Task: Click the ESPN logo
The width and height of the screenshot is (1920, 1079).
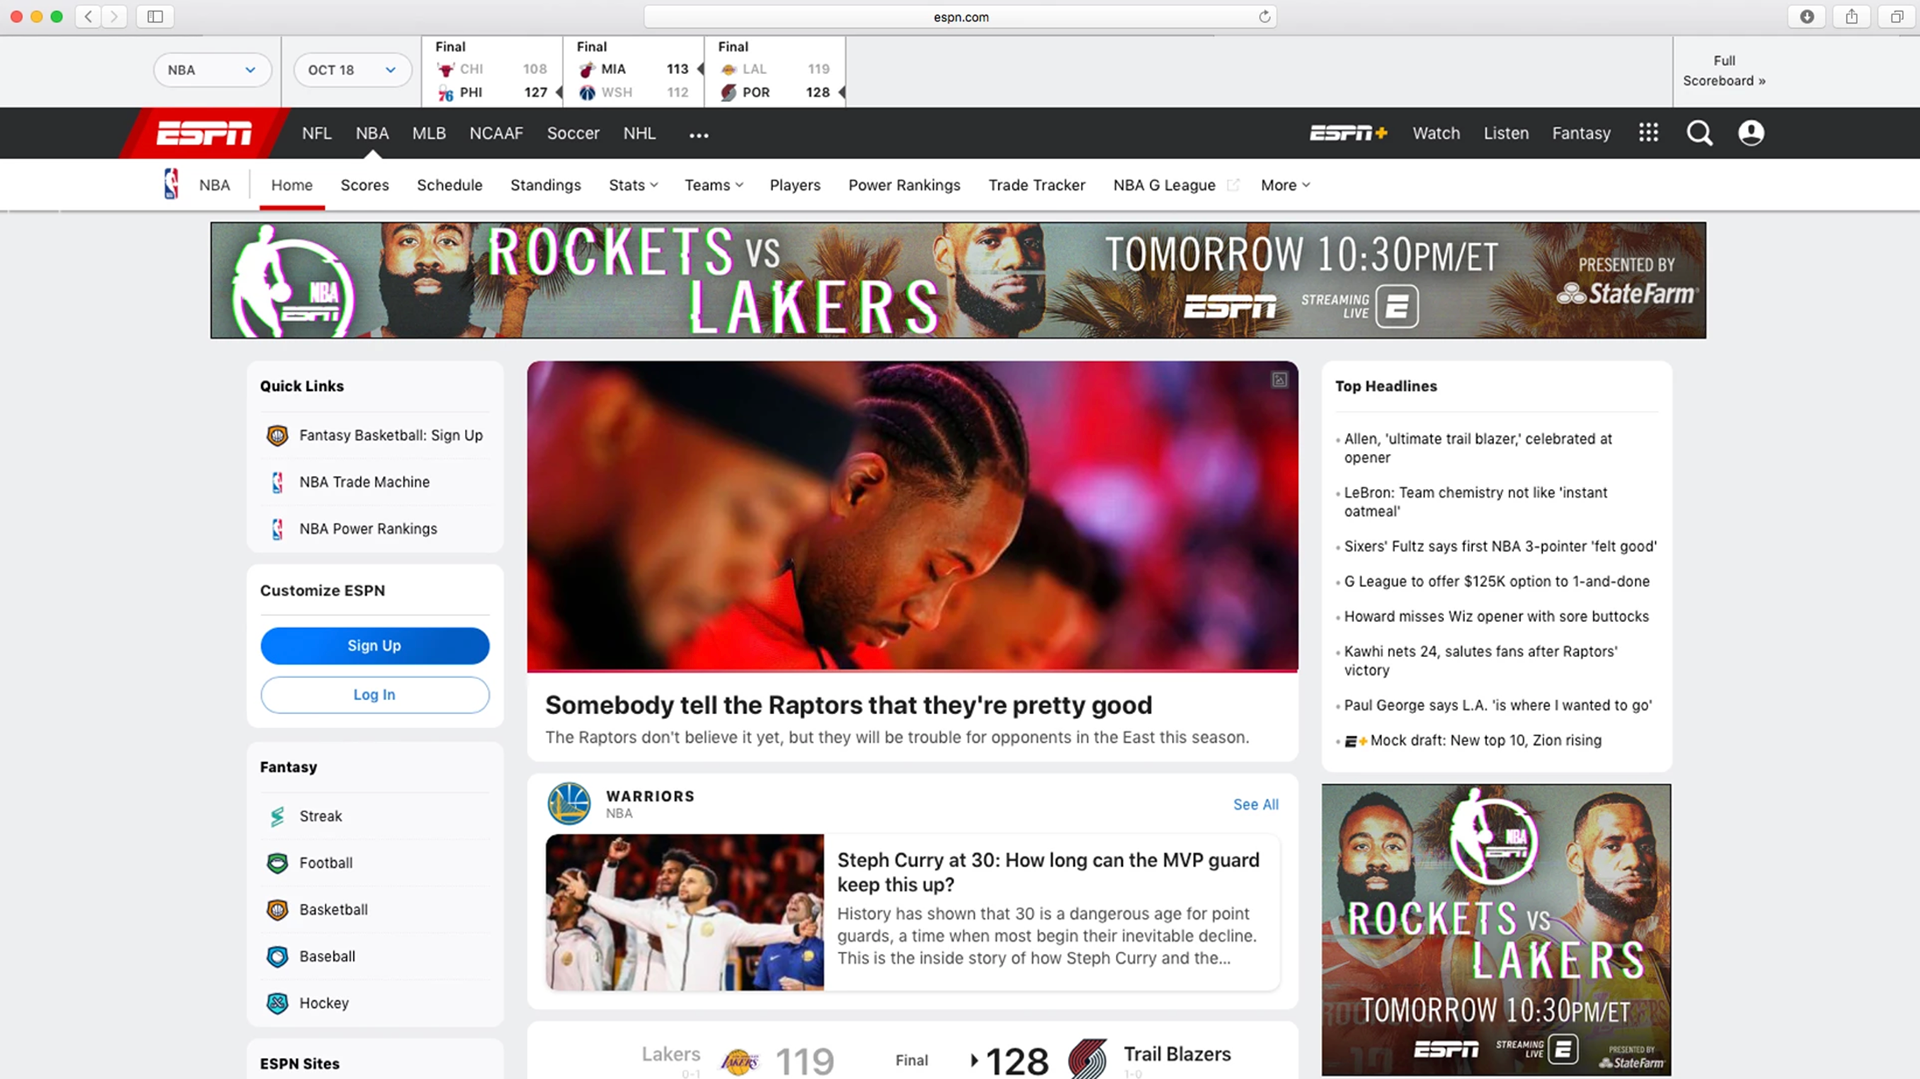Action: coord(204,133)
